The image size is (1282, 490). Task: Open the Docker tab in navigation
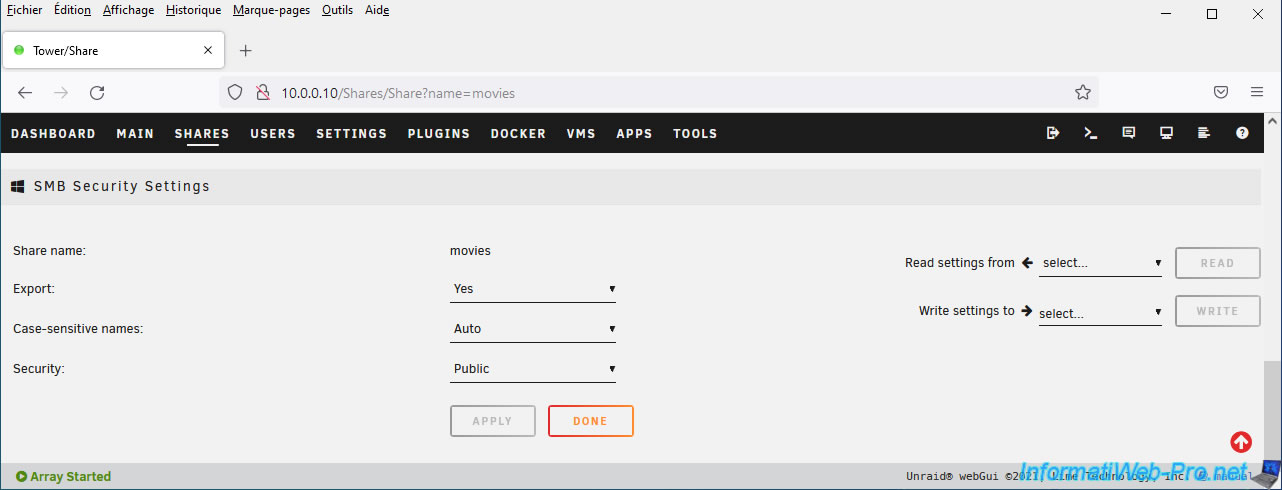(518, 134)
